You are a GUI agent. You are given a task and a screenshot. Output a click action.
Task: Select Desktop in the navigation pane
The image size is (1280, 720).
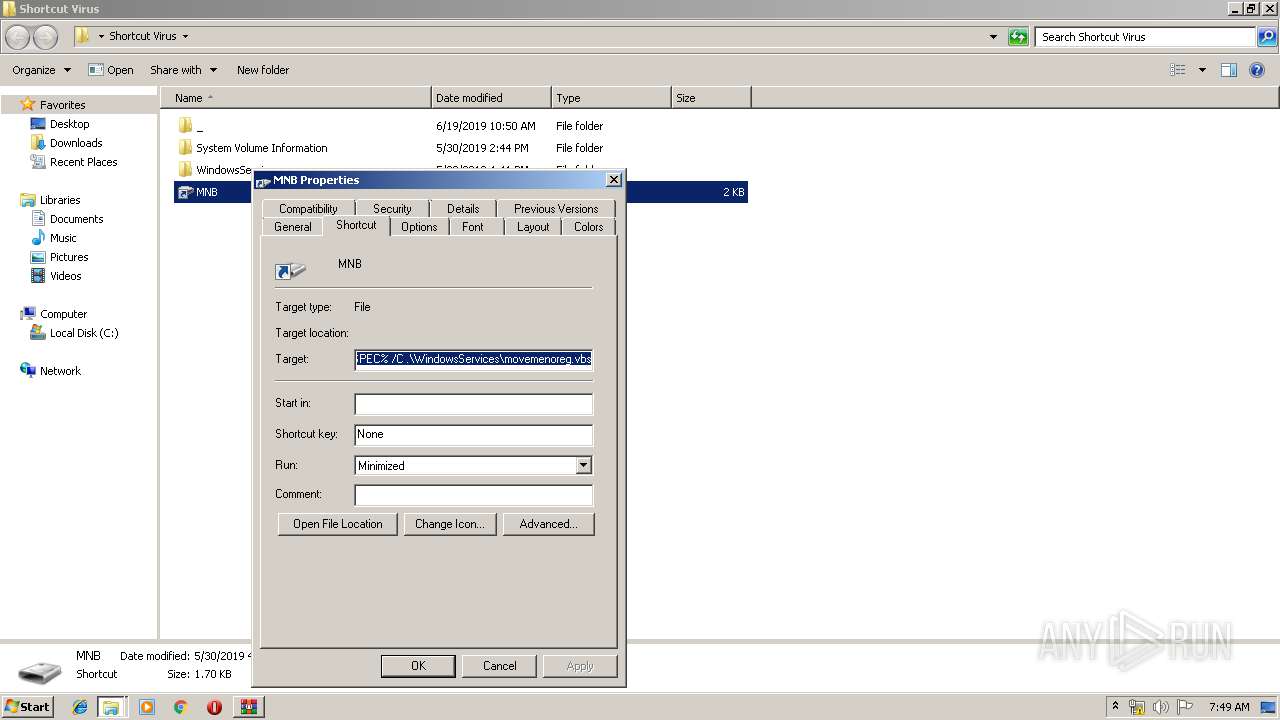coord(69,124)
